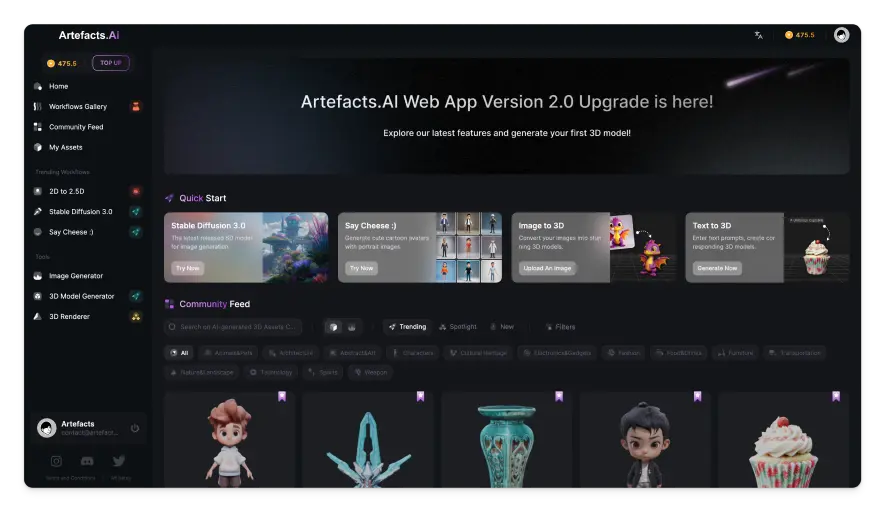This screenshot has width=886, height=512.
Task: Select the Characters category chip
Action: (413, 353)
